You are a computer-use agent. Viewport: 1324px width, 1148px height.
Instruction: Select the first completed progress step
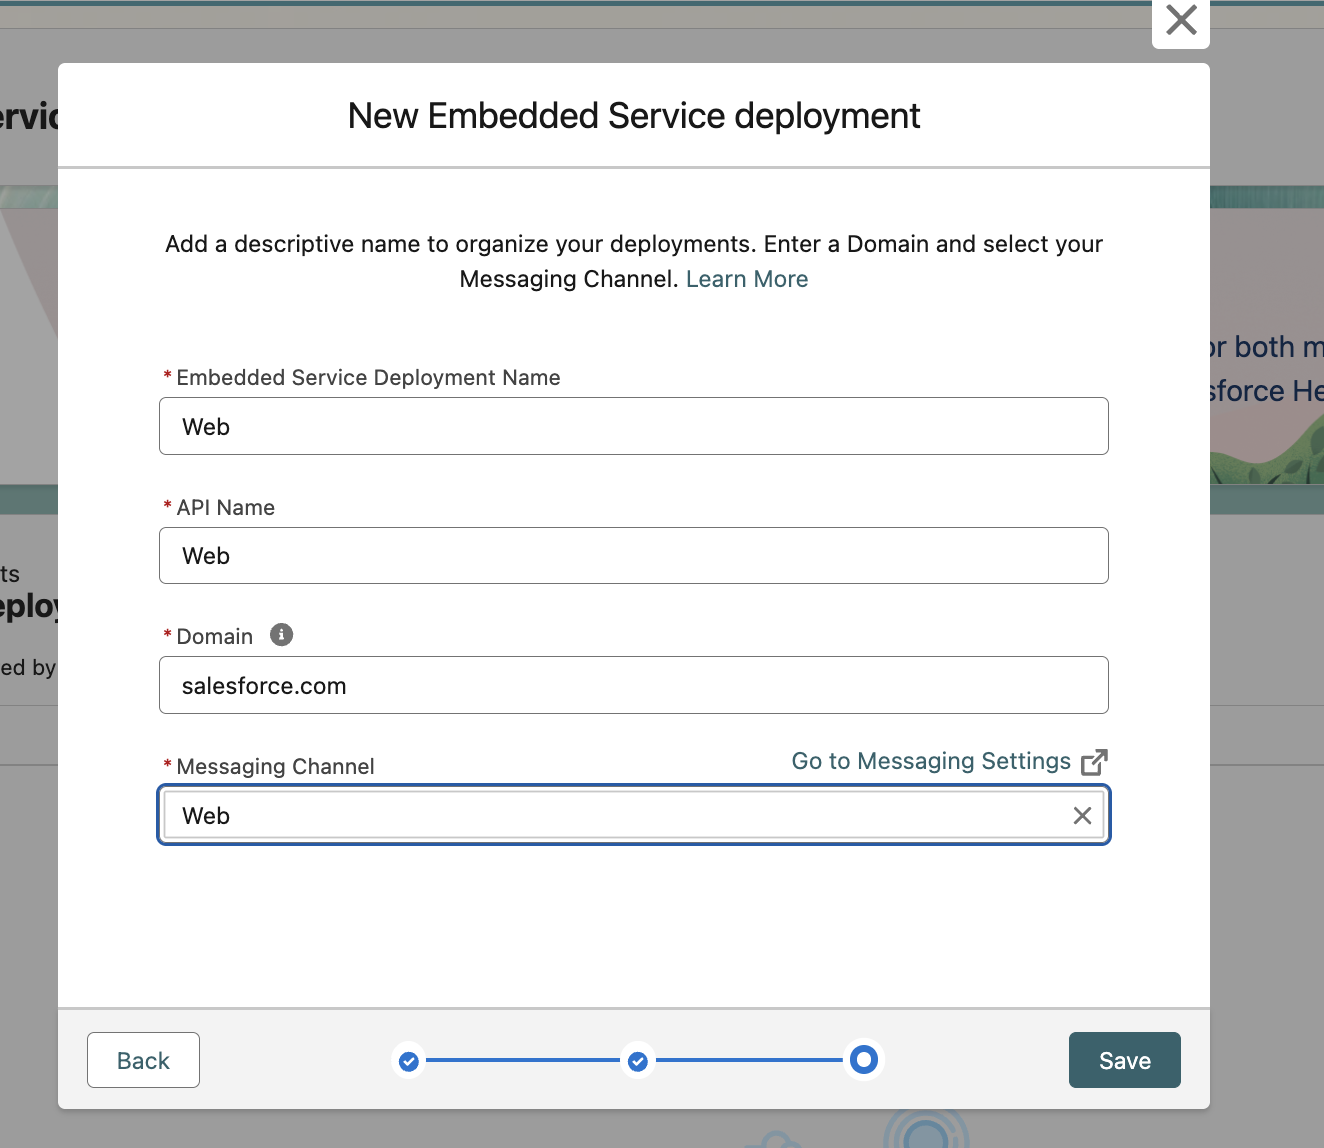[409, 1061]
